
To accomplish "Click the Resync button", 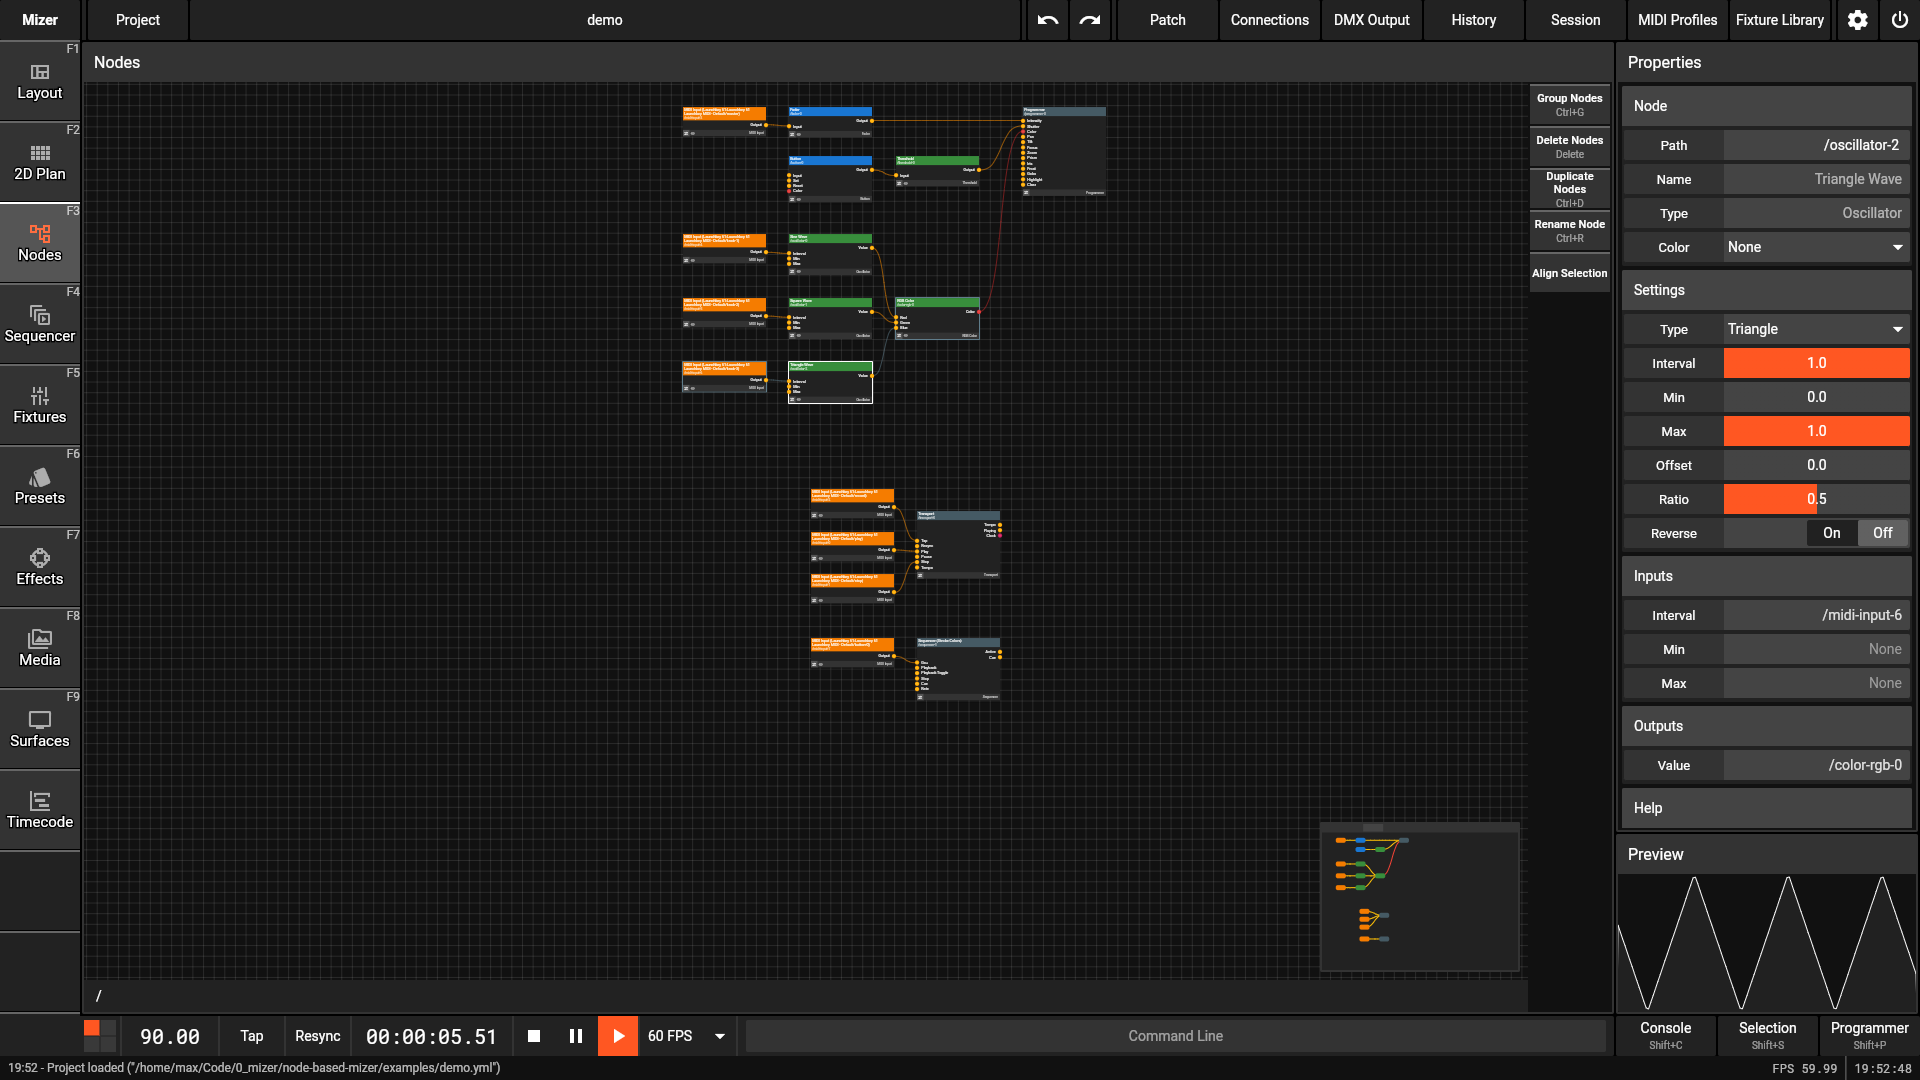I will pyautogui.click(x=317, y=1036).
